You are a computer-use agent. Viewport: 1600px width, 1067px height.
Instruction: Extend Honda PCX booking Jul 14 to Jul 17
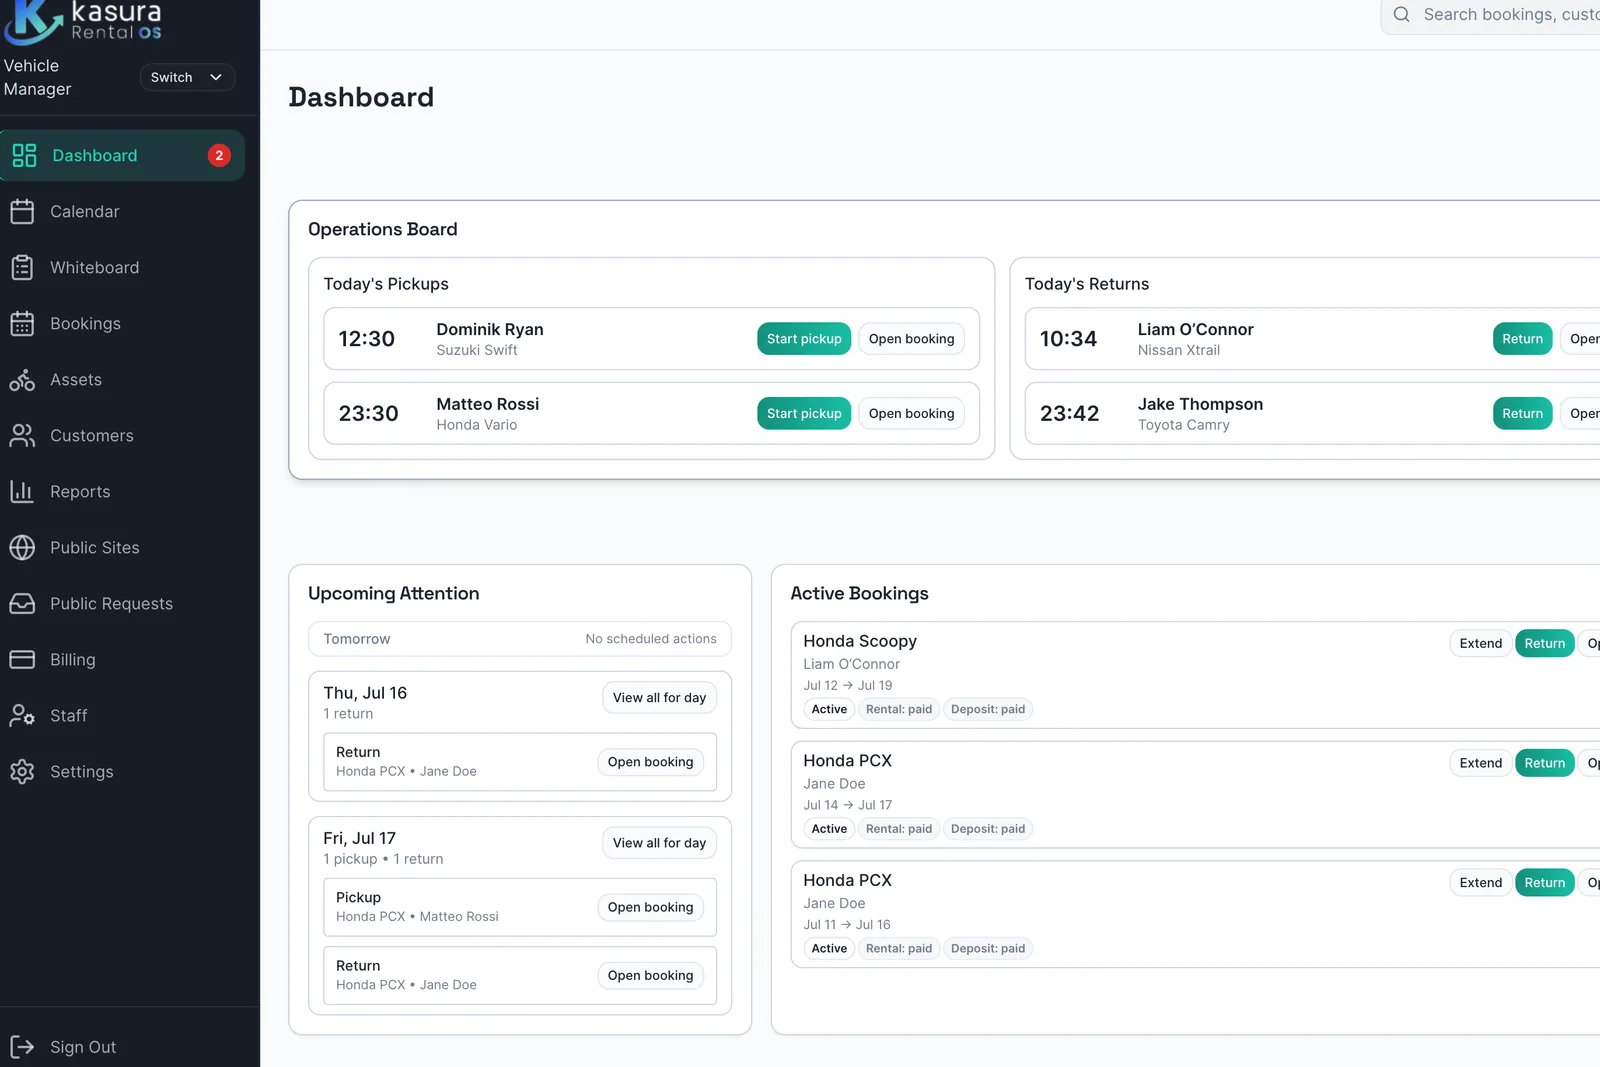1480,763
